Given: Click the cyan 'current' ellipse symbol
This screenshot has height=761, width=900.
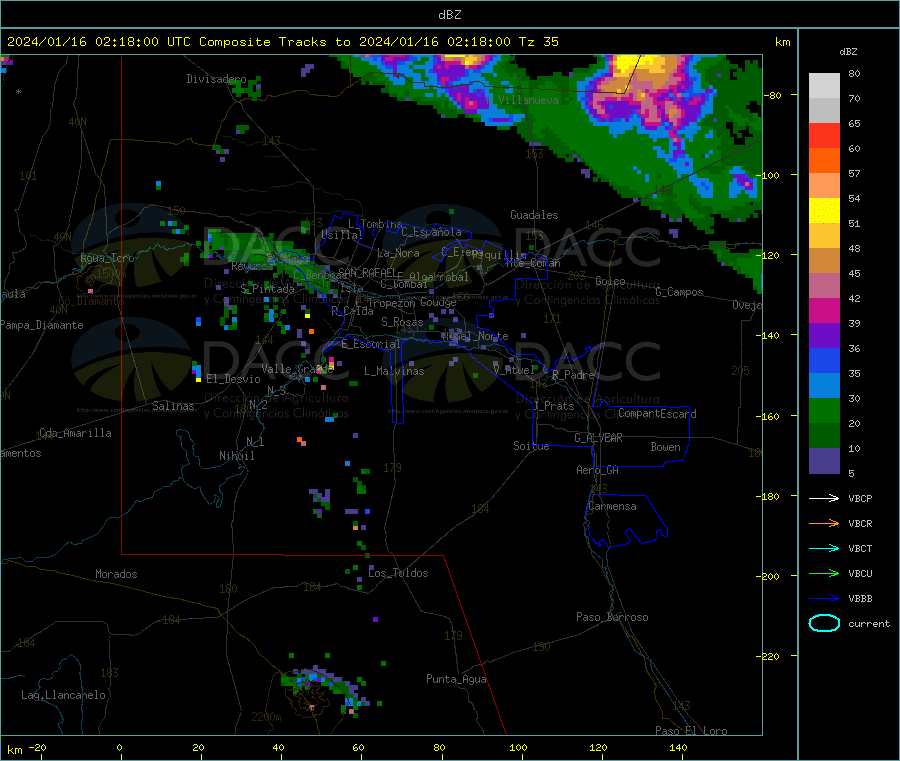Looking at the screenshot, I should click(824, 623).
